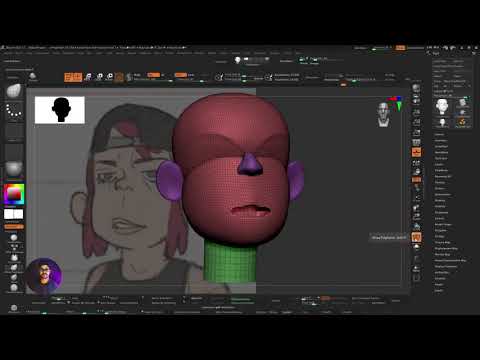480x360 pixels.
Task: Click the Focal Shift circle icon in top shelf
Action: click(x=219, y=77)
